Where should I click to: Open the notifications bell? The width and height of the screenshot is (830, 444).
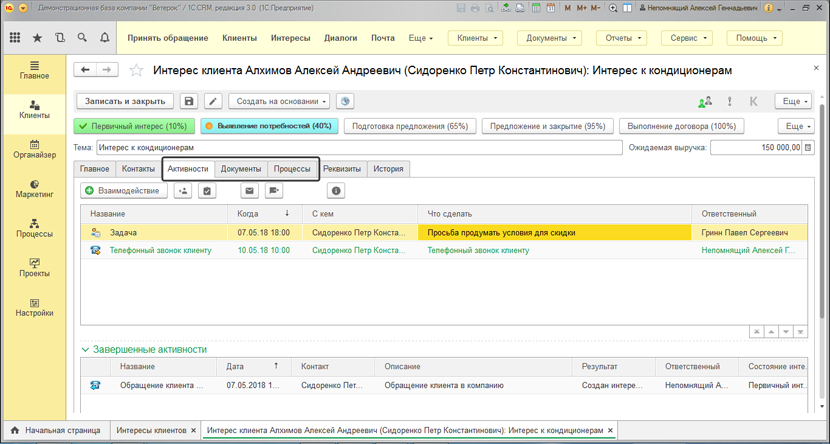(105, 39)
